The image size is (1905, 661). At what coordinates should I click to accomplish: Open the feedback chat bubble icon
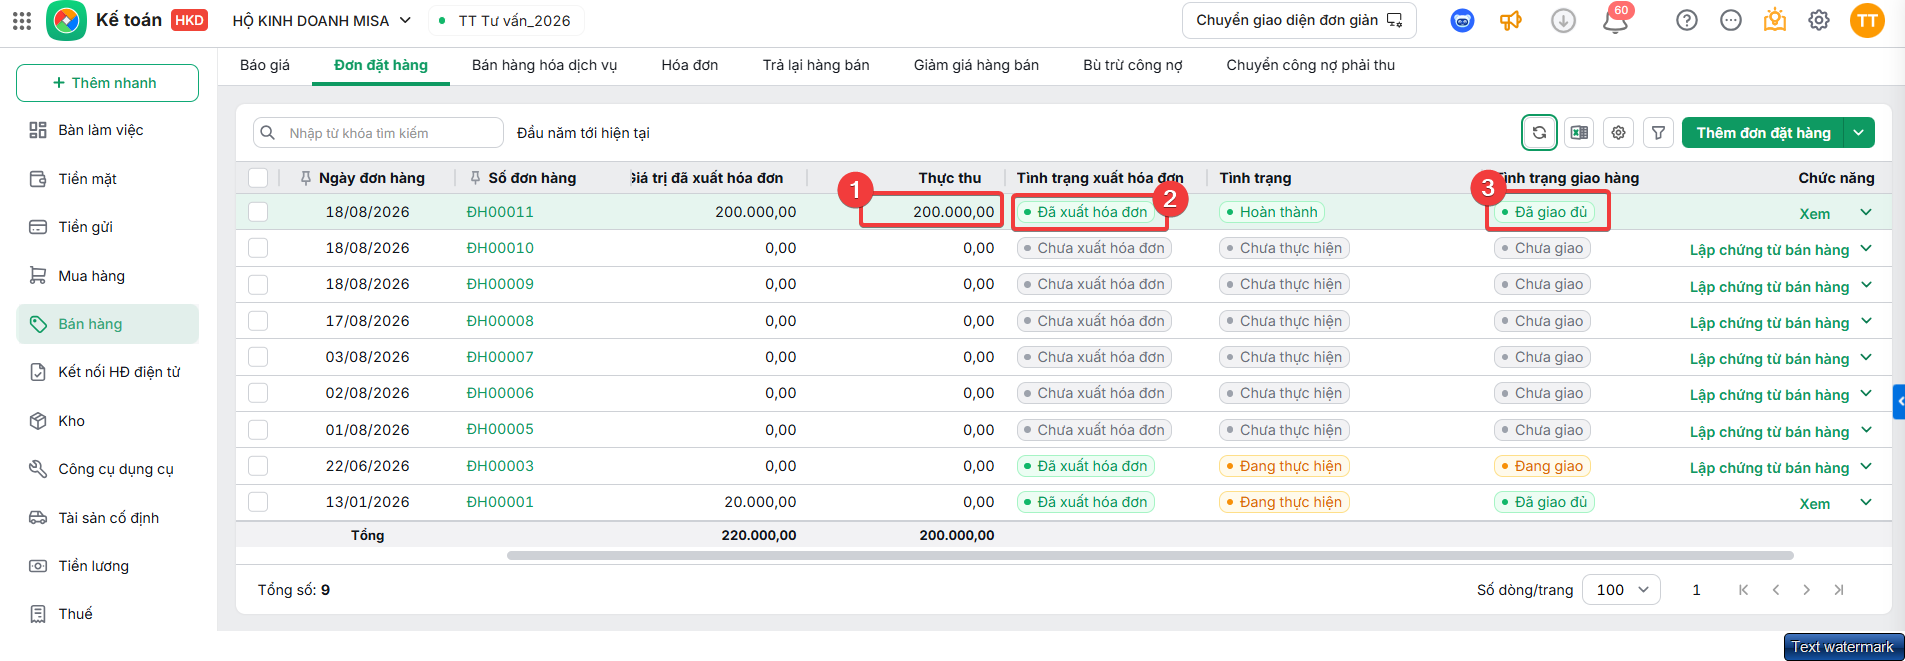[x=1731, y=20]
